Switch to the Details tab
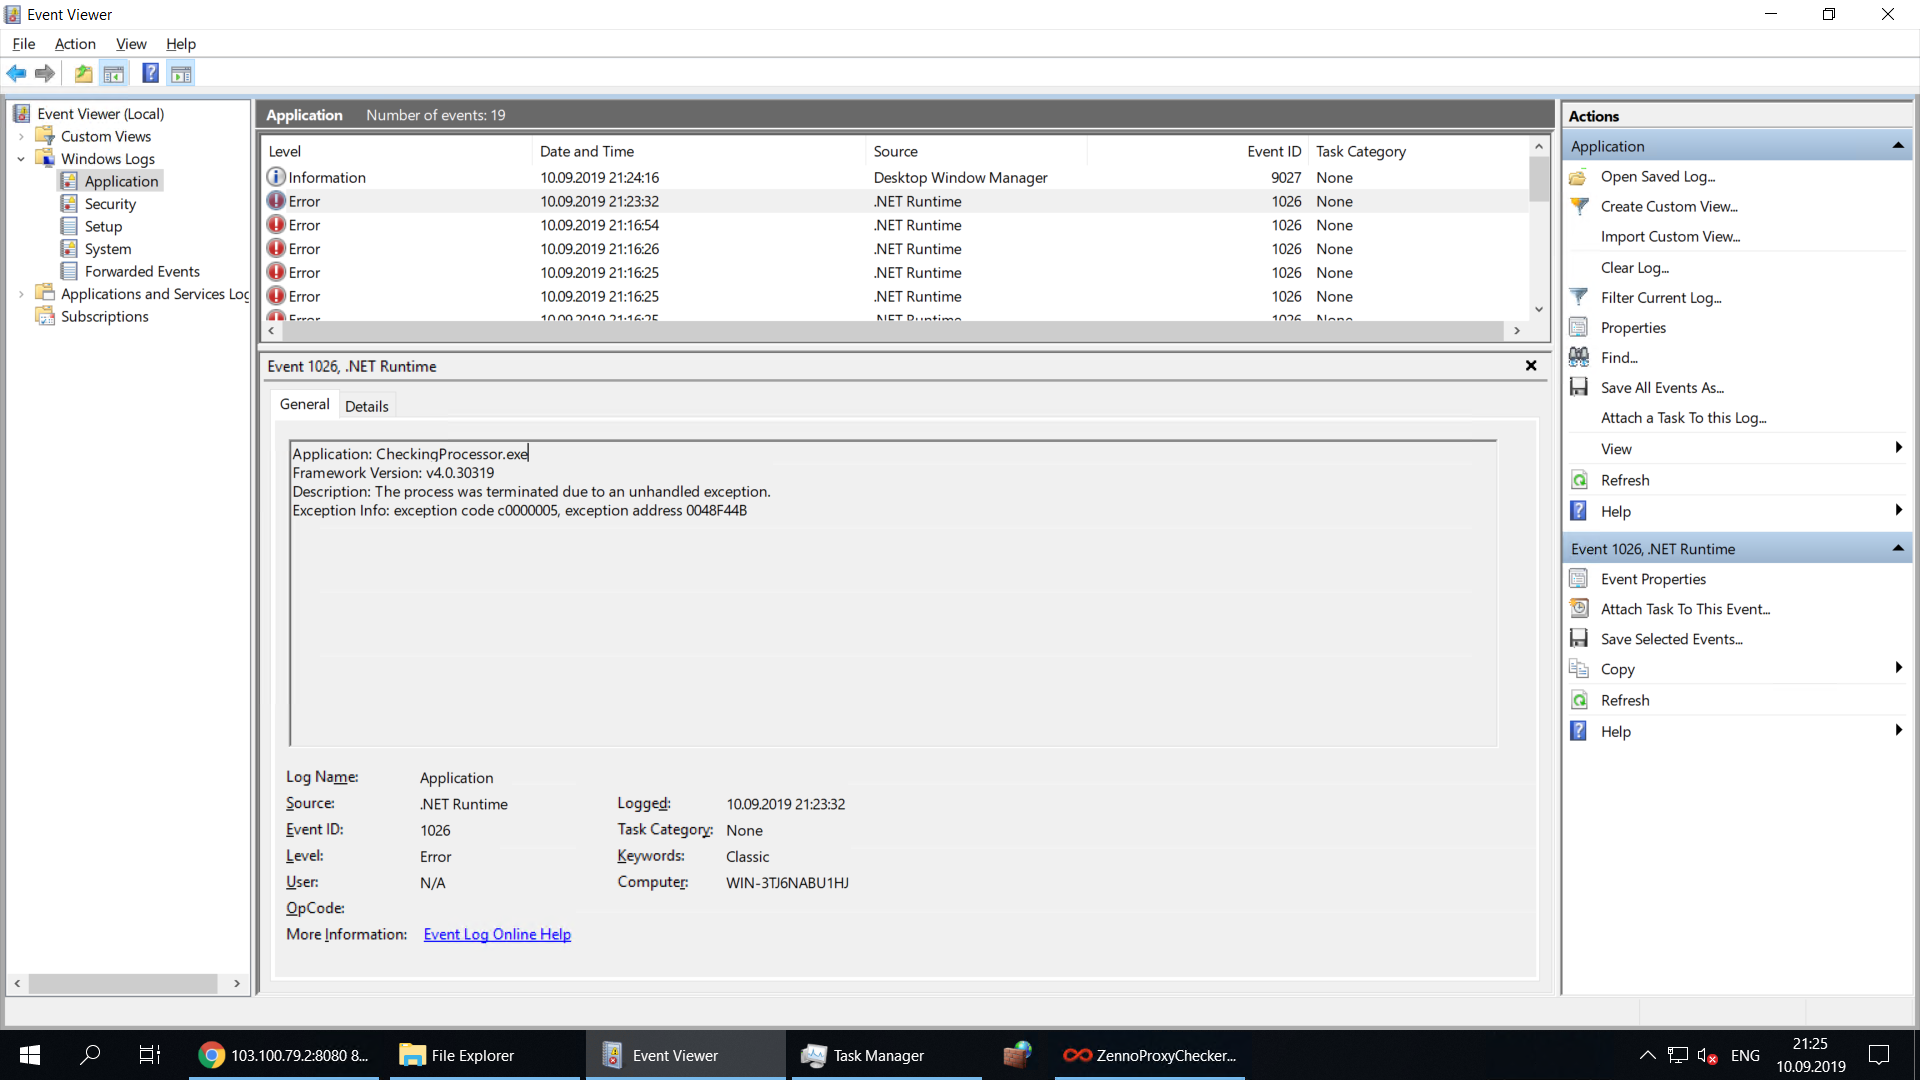This screenshot has width=1920, height=1080. click(x=367, y=406)
